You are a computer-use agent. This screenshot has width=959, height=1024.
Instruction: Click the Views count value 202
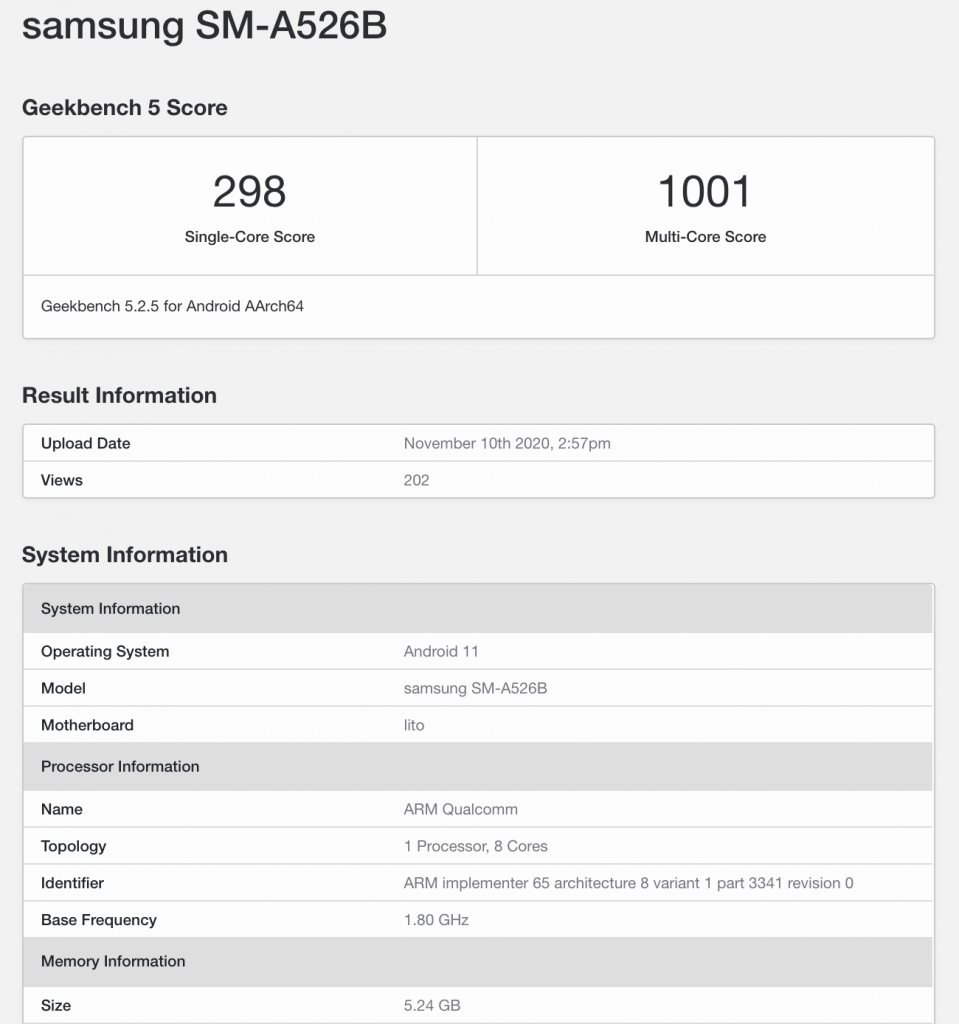click(x=416, y=480)
